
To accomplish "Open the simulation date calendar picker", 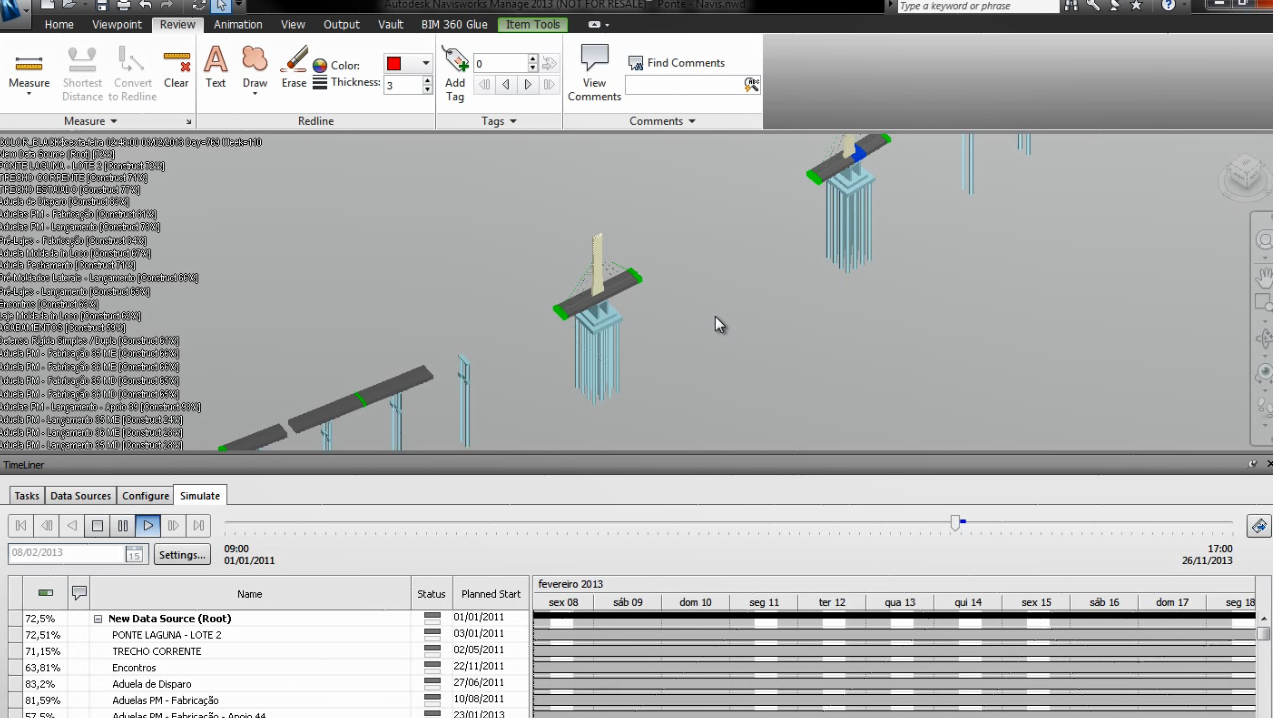I will (134, 554).
